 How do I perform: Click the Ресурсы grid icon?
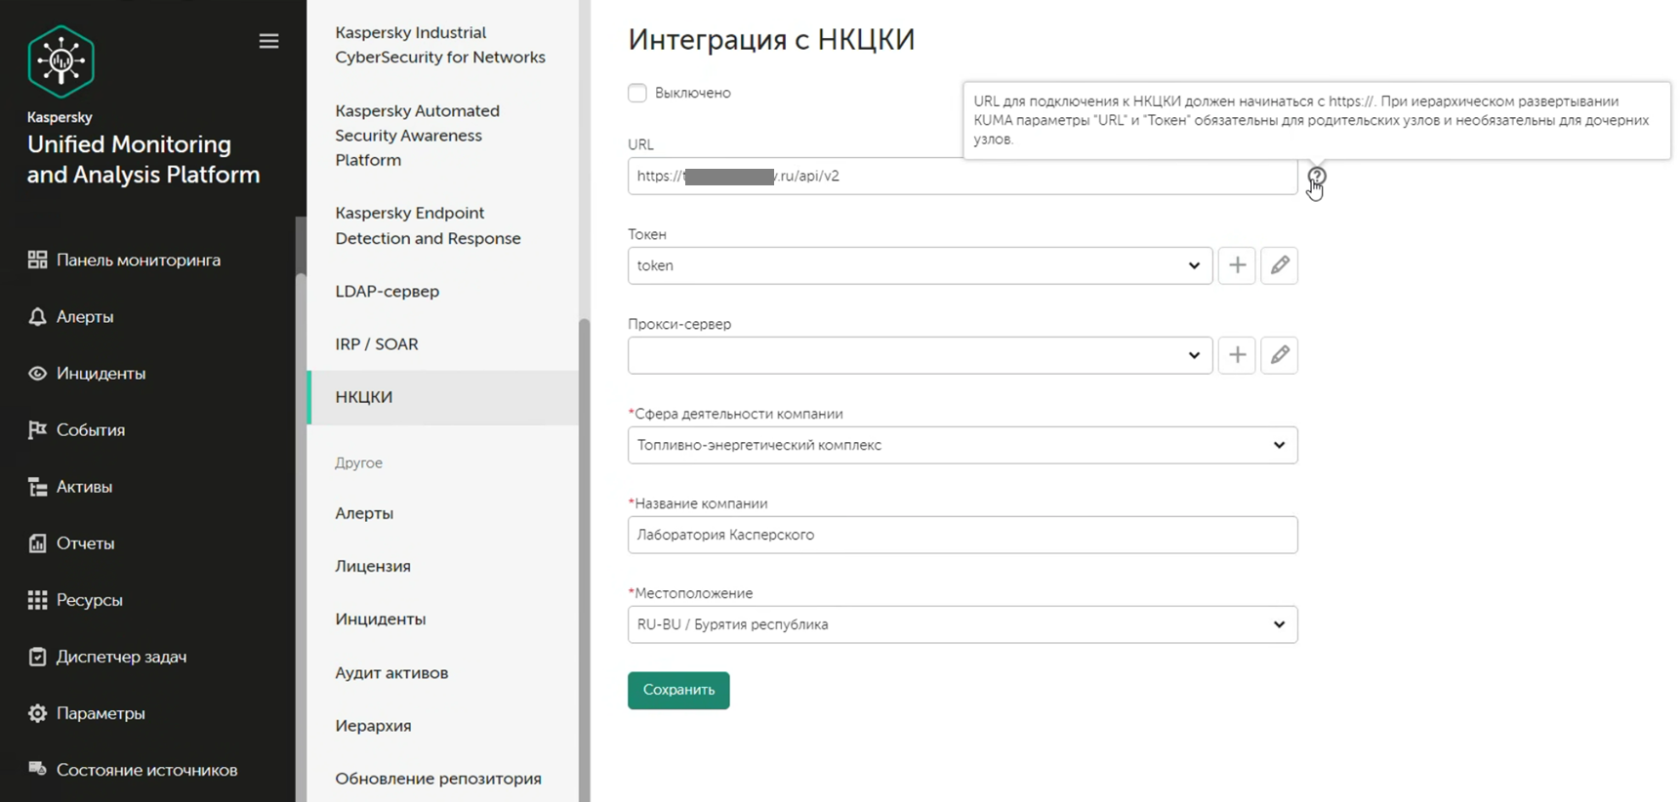[x=37, y=600]
